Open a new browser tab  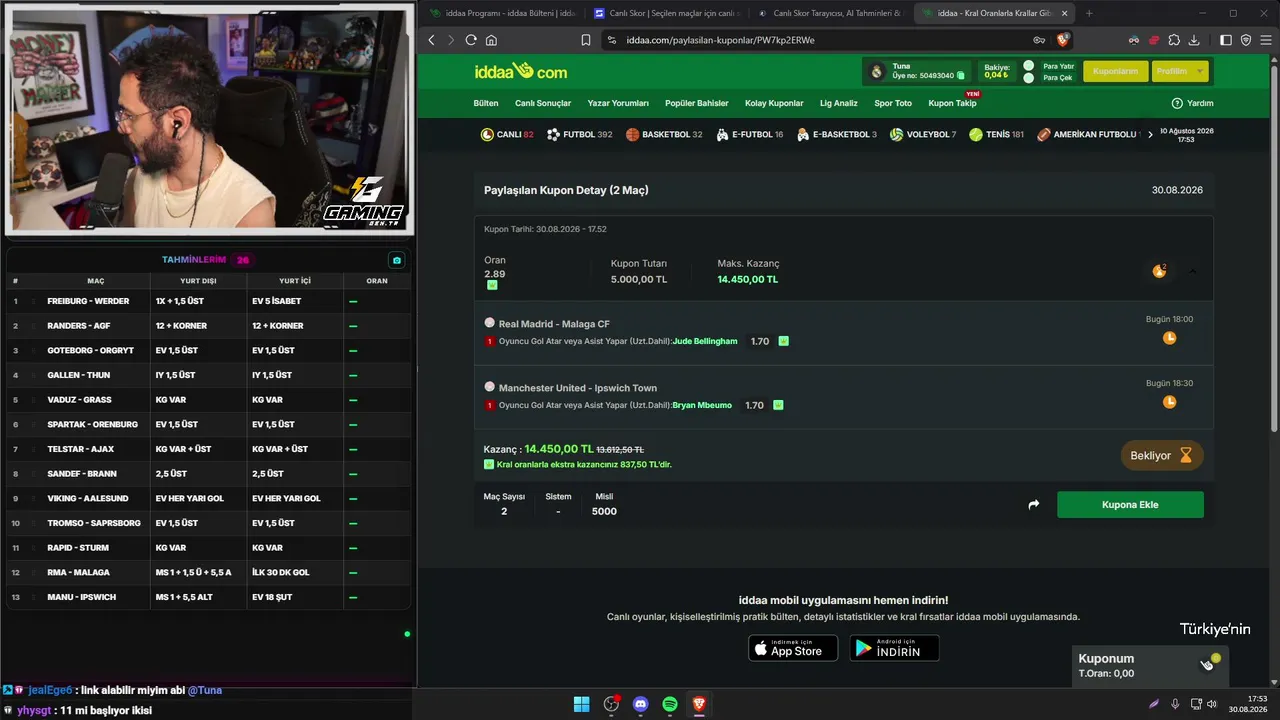pos(1089,13)
